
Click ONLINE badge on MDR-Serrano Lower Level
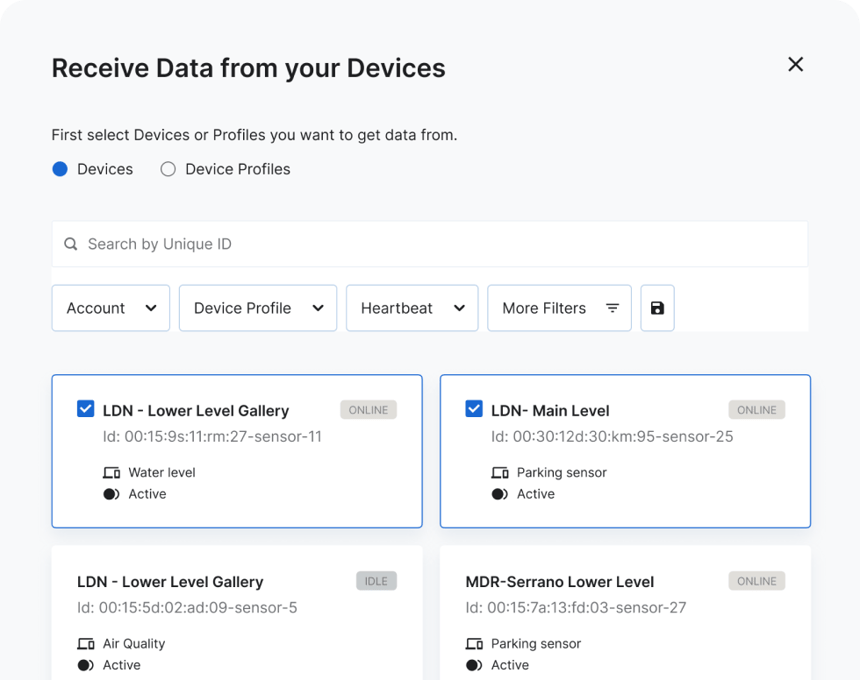tap(757, 581)
